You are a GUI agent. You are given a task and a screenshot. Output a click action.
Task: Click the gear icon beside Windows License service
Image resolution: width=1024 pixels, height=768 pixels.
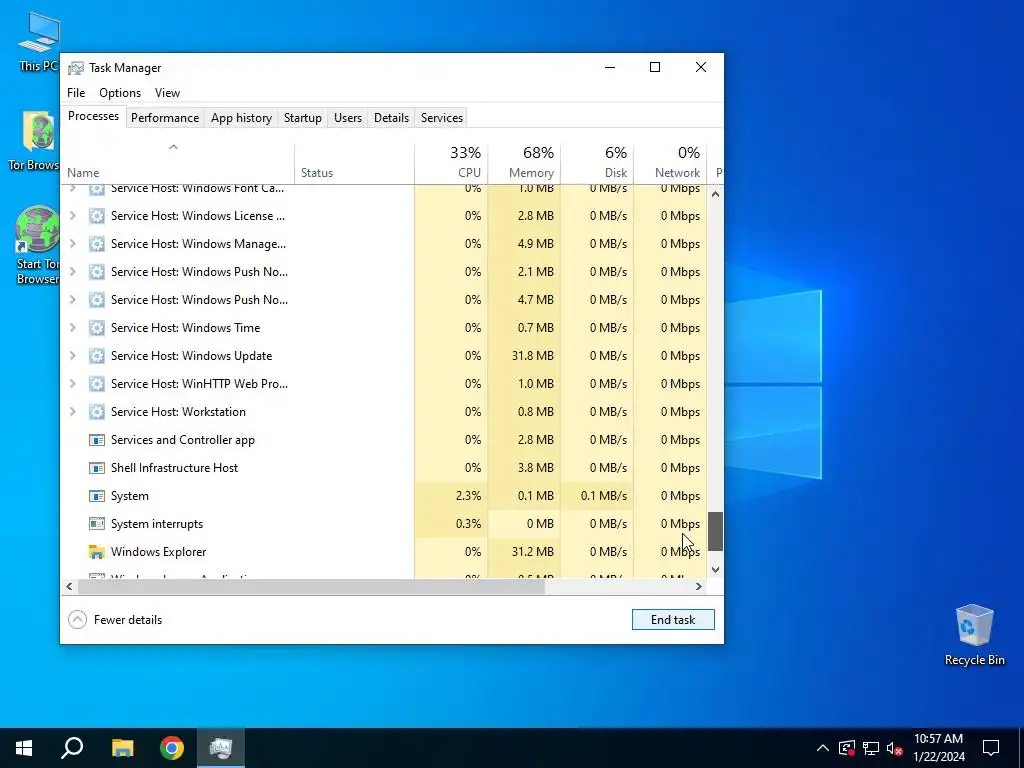point(97,216)
